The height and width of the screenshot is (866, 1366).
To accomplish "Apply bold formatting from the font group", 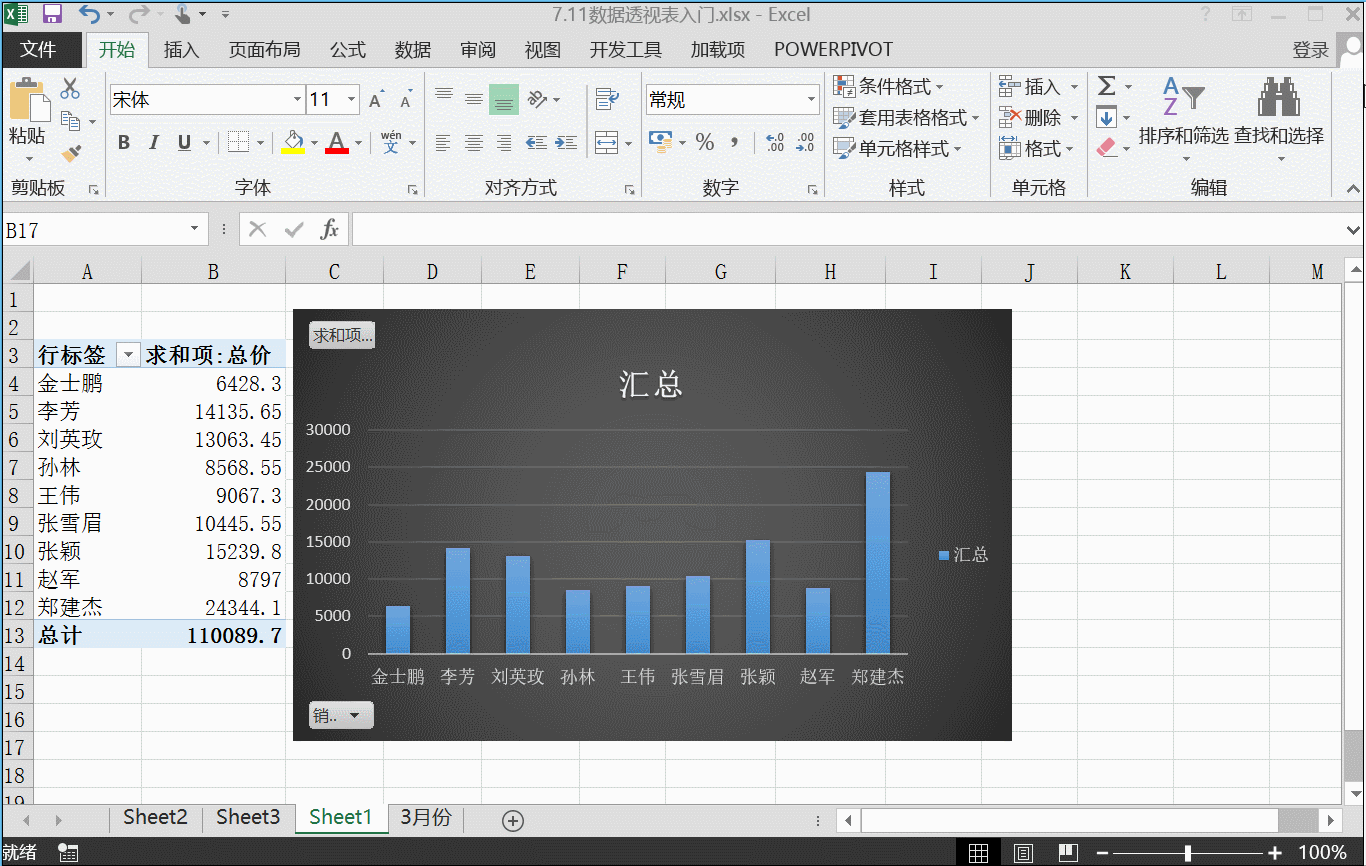I will (x=123, y=143).
